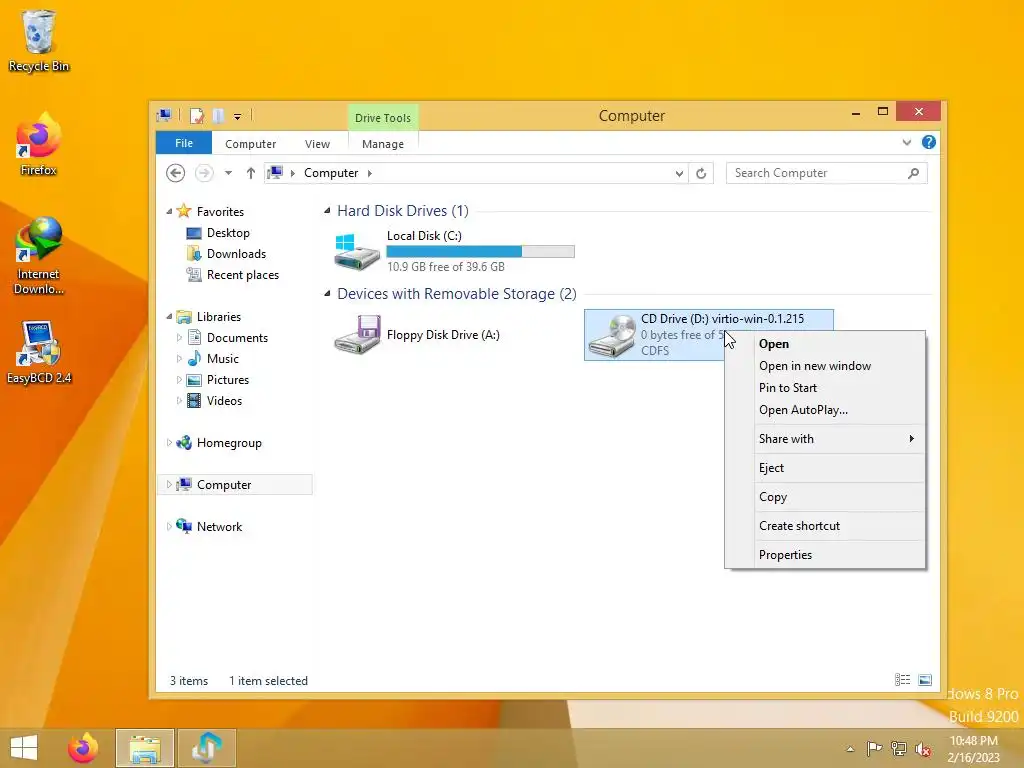The width and height of the screenshot is (1024, 768).
Task: Expand the Network tree node
Action: (169, 526)
